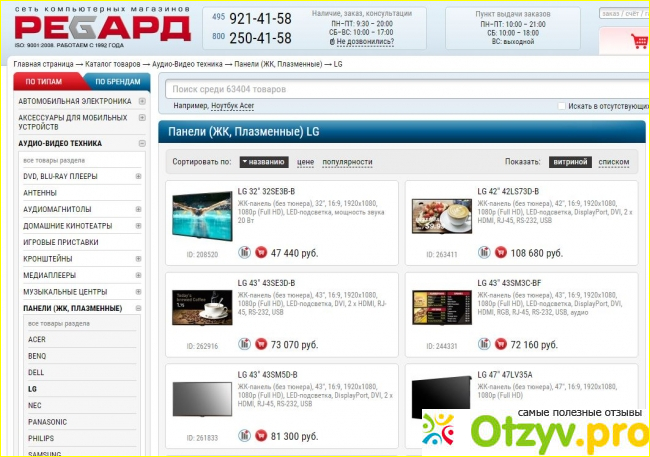Click the Regard store logo
Image resolution: width=650 pixels, height=457 pixels.
pyautogui.click(x=102, y=26)
